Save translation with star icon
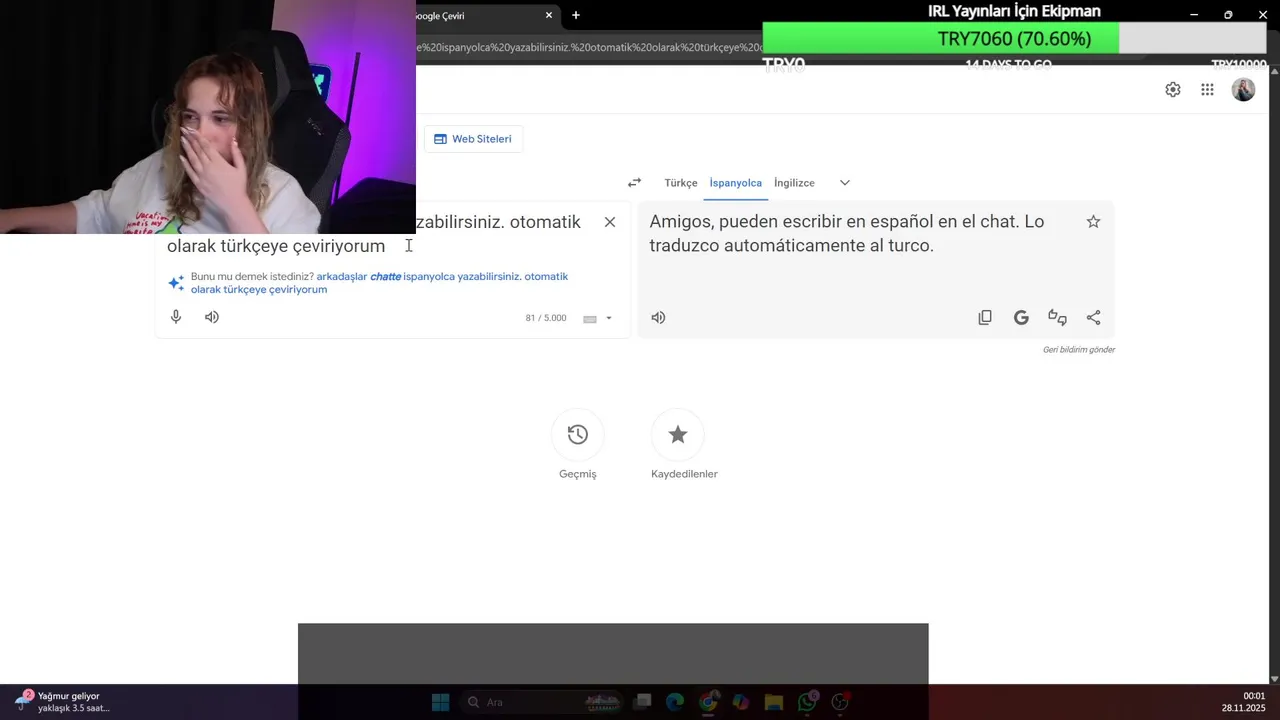1280x720 pixels. [x=1093, y=222]
